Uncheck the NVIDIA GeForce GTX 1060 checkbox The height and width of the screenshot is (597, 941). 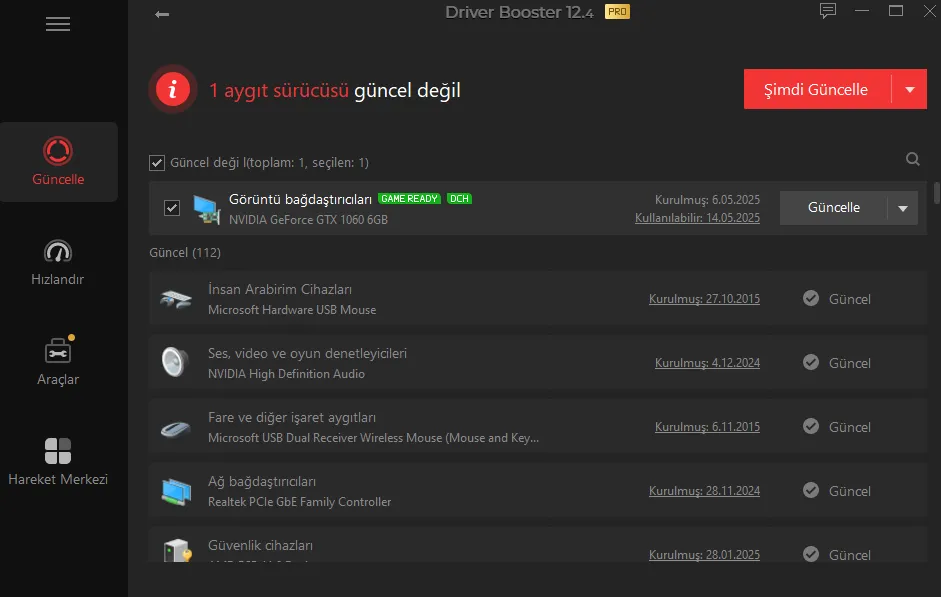point(172,208)
